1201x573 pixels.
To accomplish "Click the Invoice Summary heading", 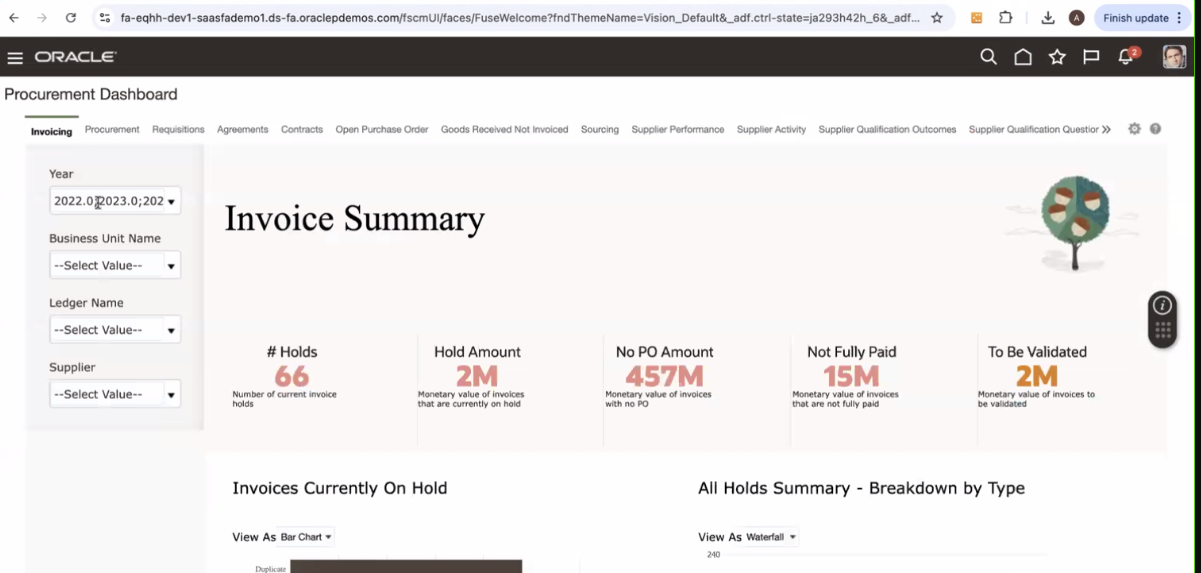I will coord(355,219).
